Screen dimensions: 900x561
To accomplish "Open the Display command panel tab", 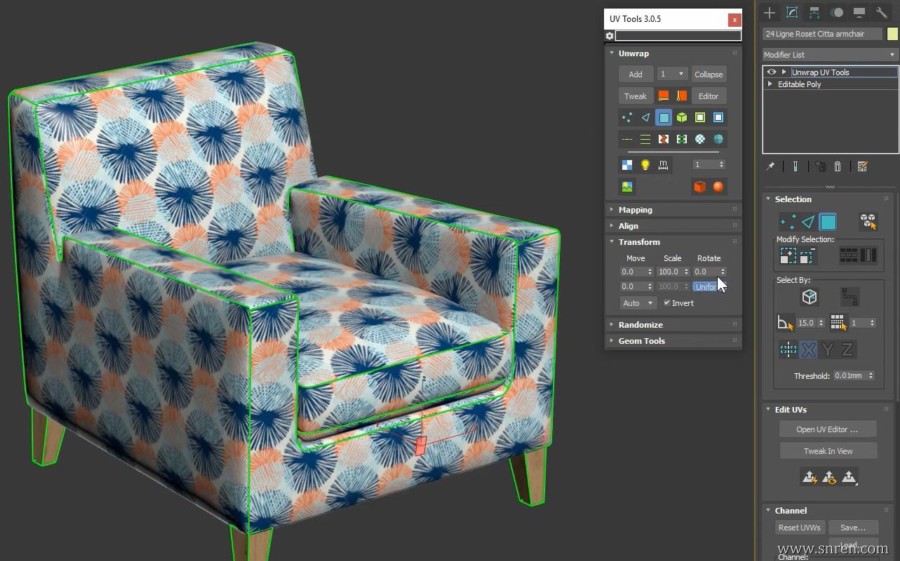I will click(859, 13).
